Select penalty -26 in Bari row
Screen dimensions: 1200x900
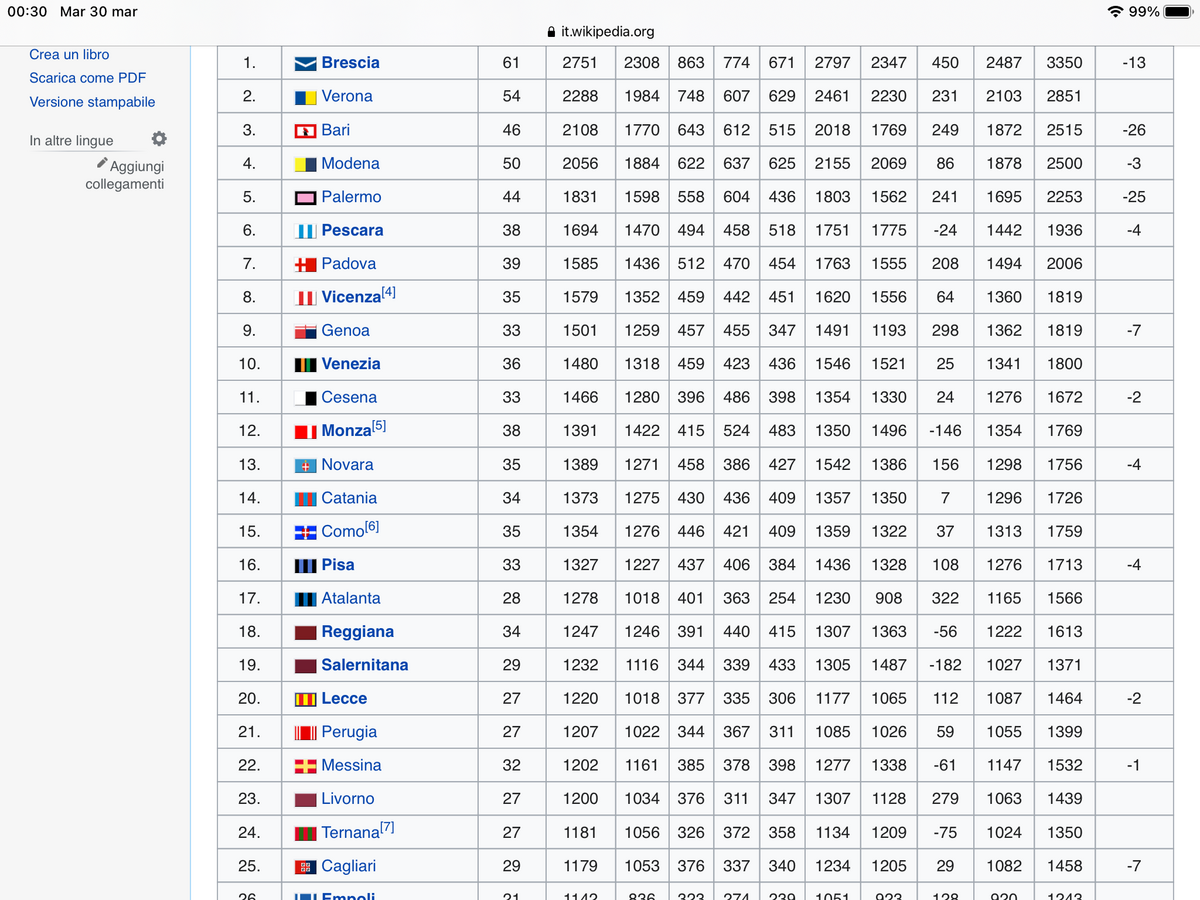point(1134,130)
